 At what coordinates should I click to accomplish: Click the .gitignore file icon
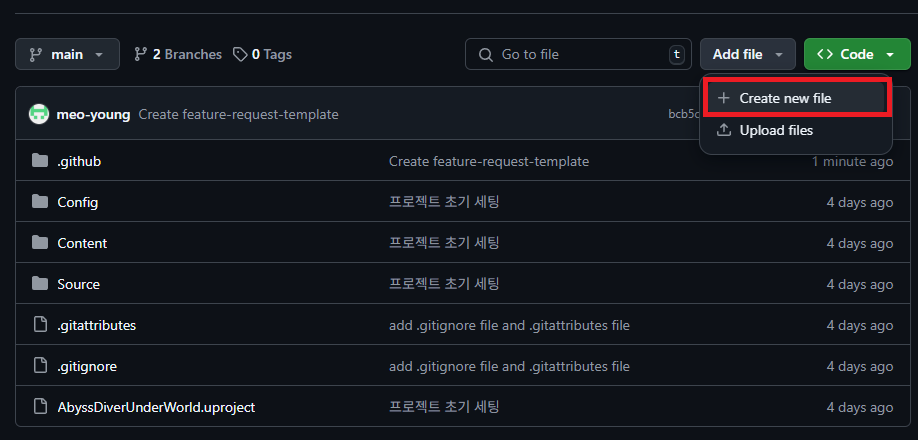tap(40, 366)
